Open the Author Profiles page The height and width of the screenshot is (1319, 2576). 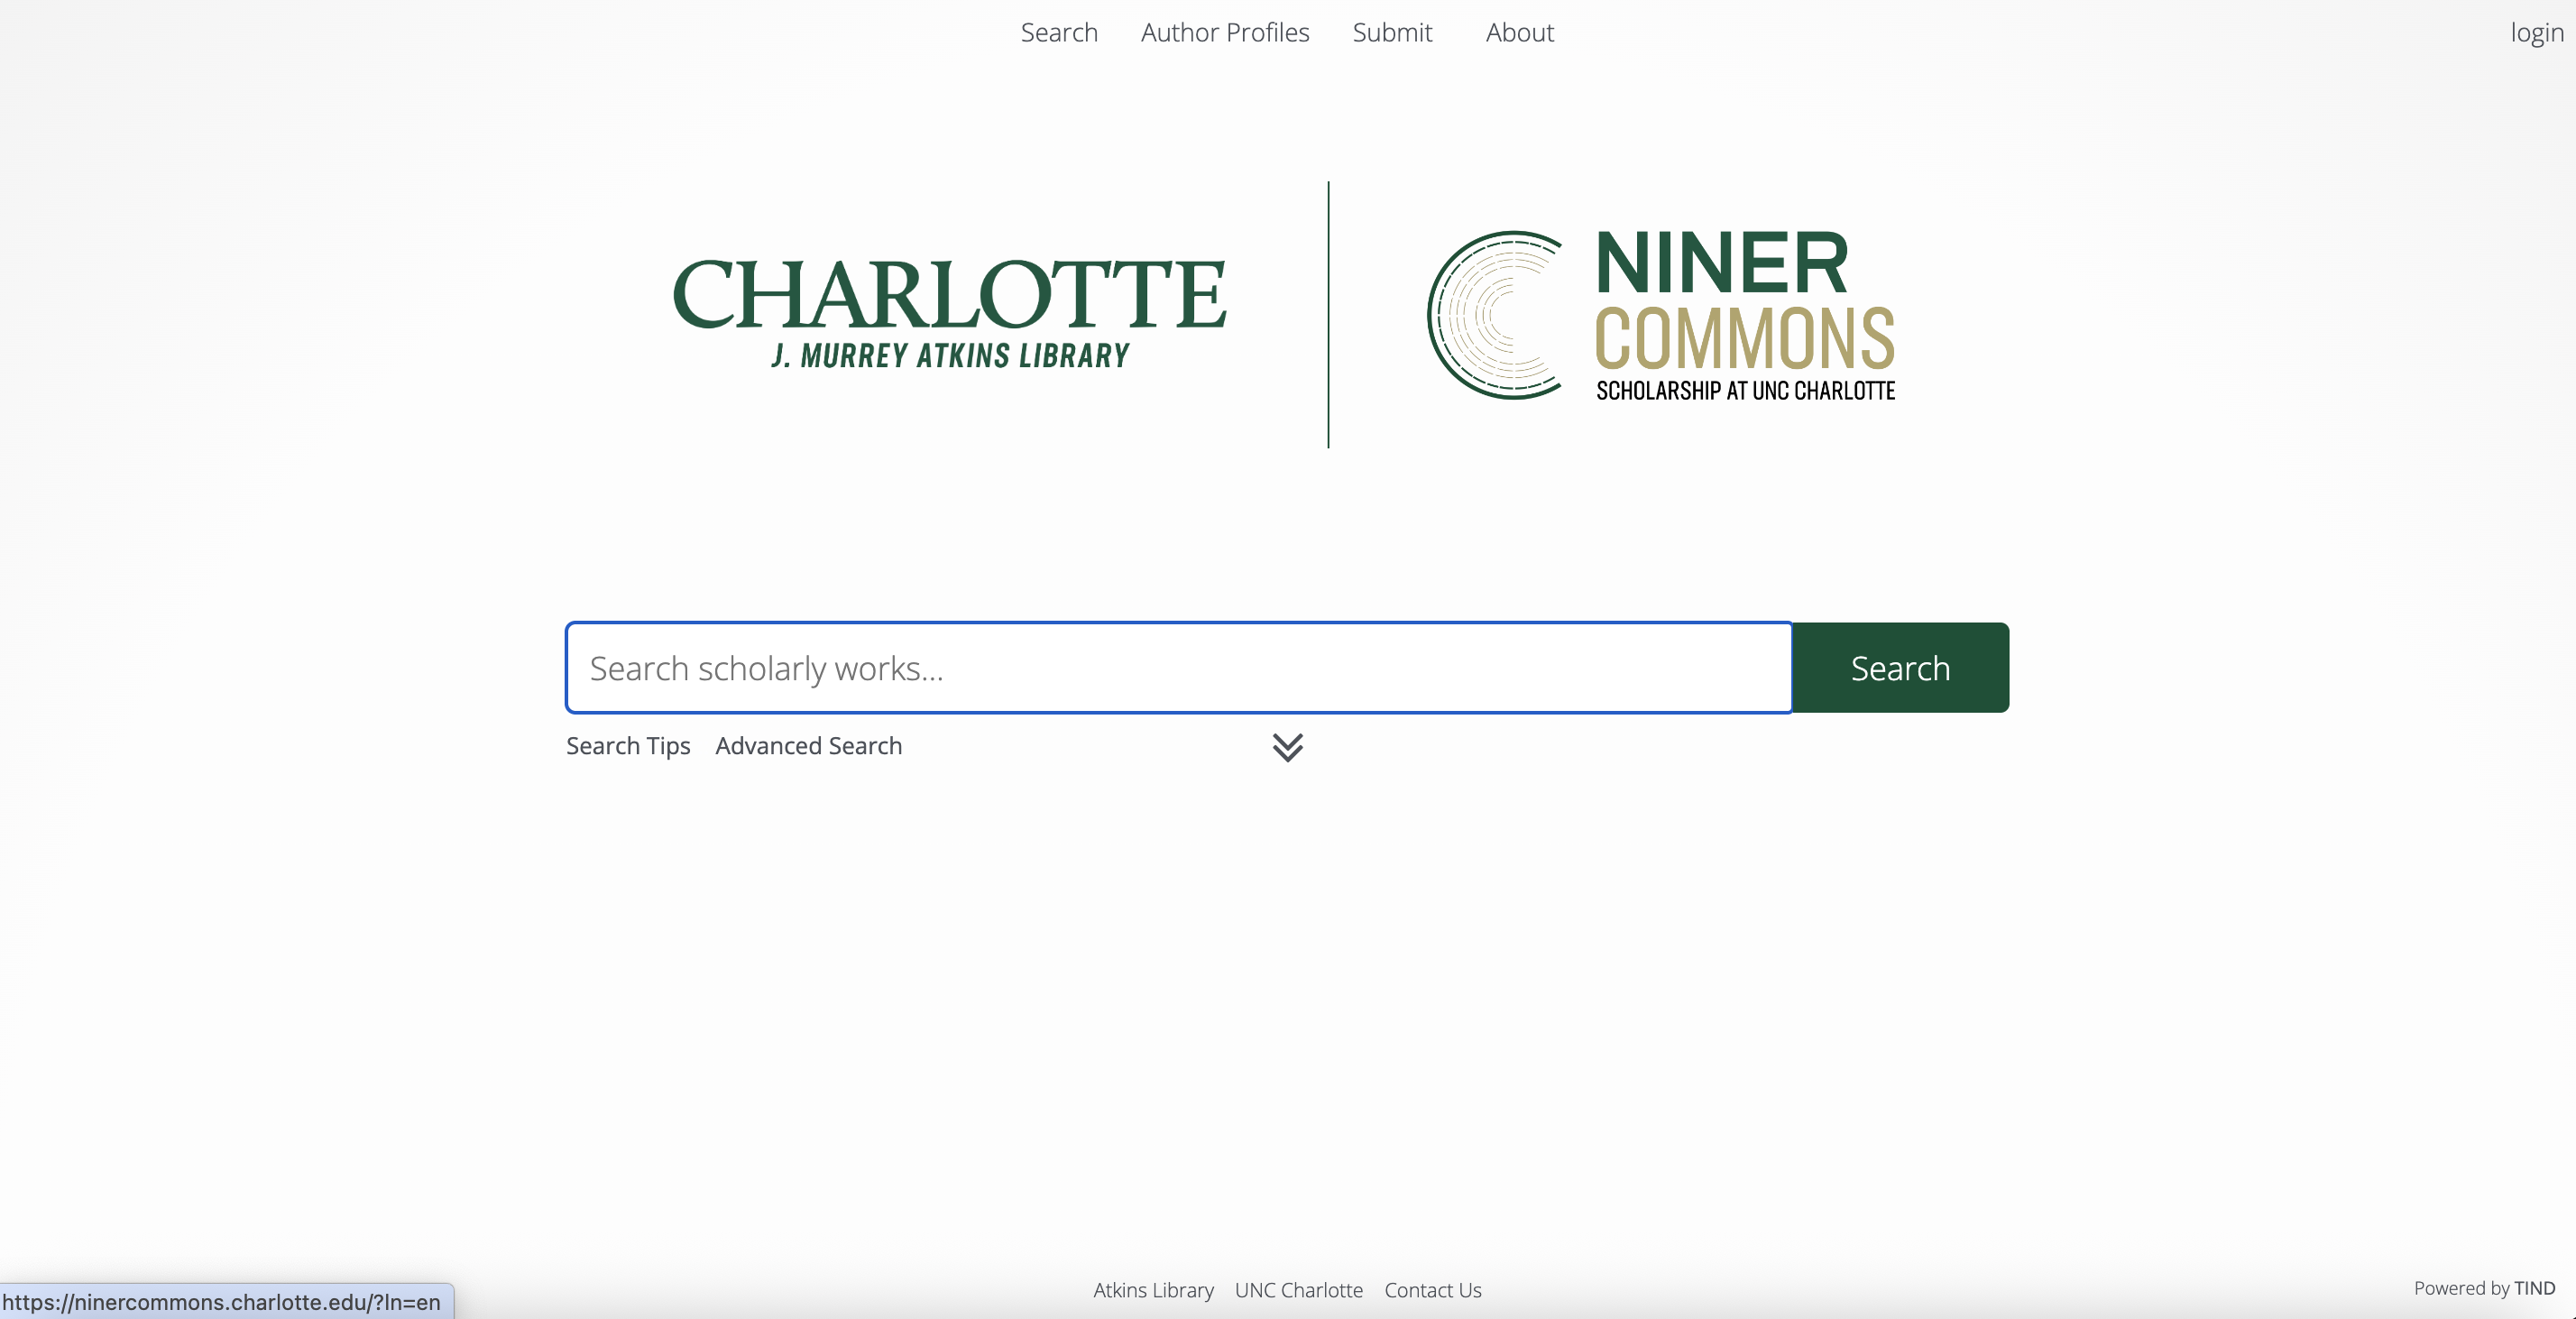1224,32
